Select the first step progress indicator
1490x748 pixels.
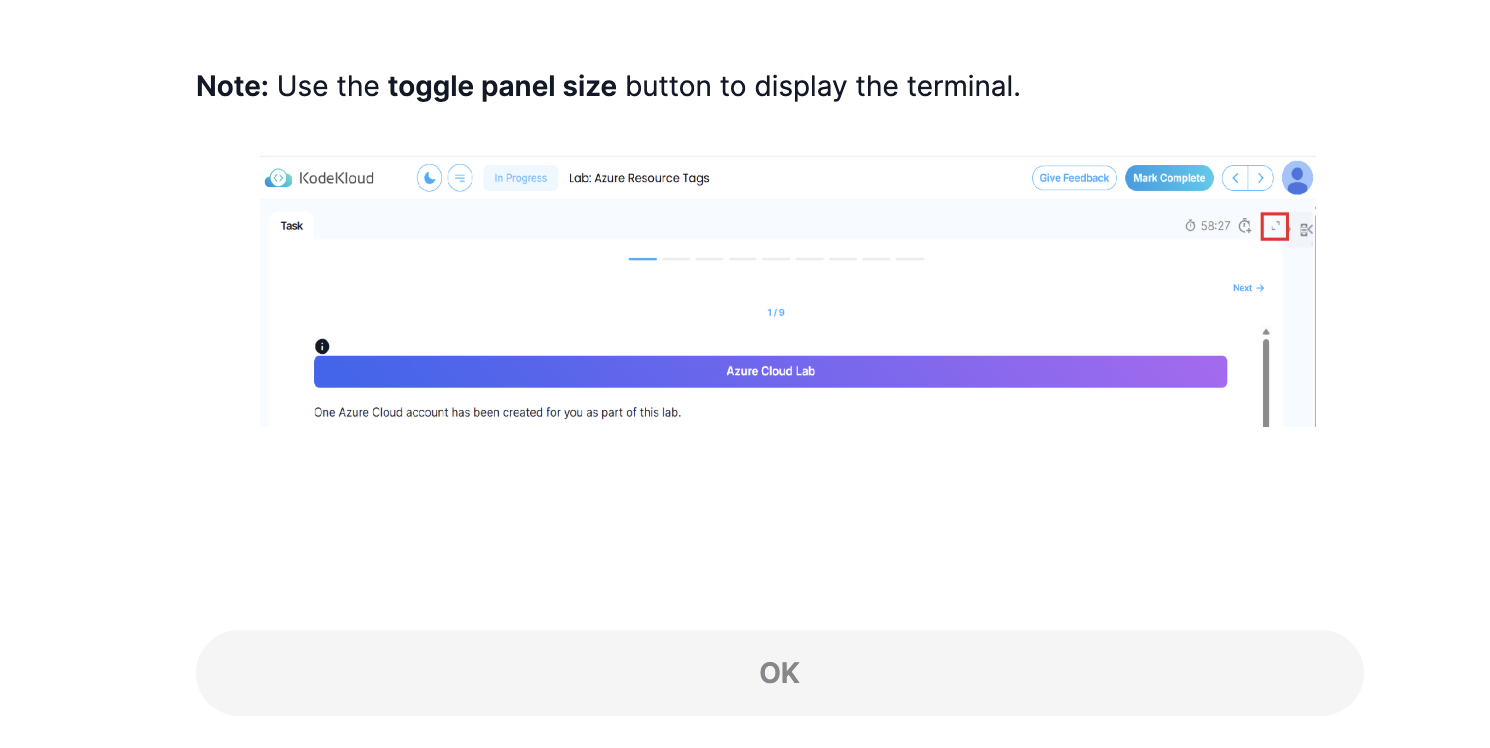tap(642, 259)
